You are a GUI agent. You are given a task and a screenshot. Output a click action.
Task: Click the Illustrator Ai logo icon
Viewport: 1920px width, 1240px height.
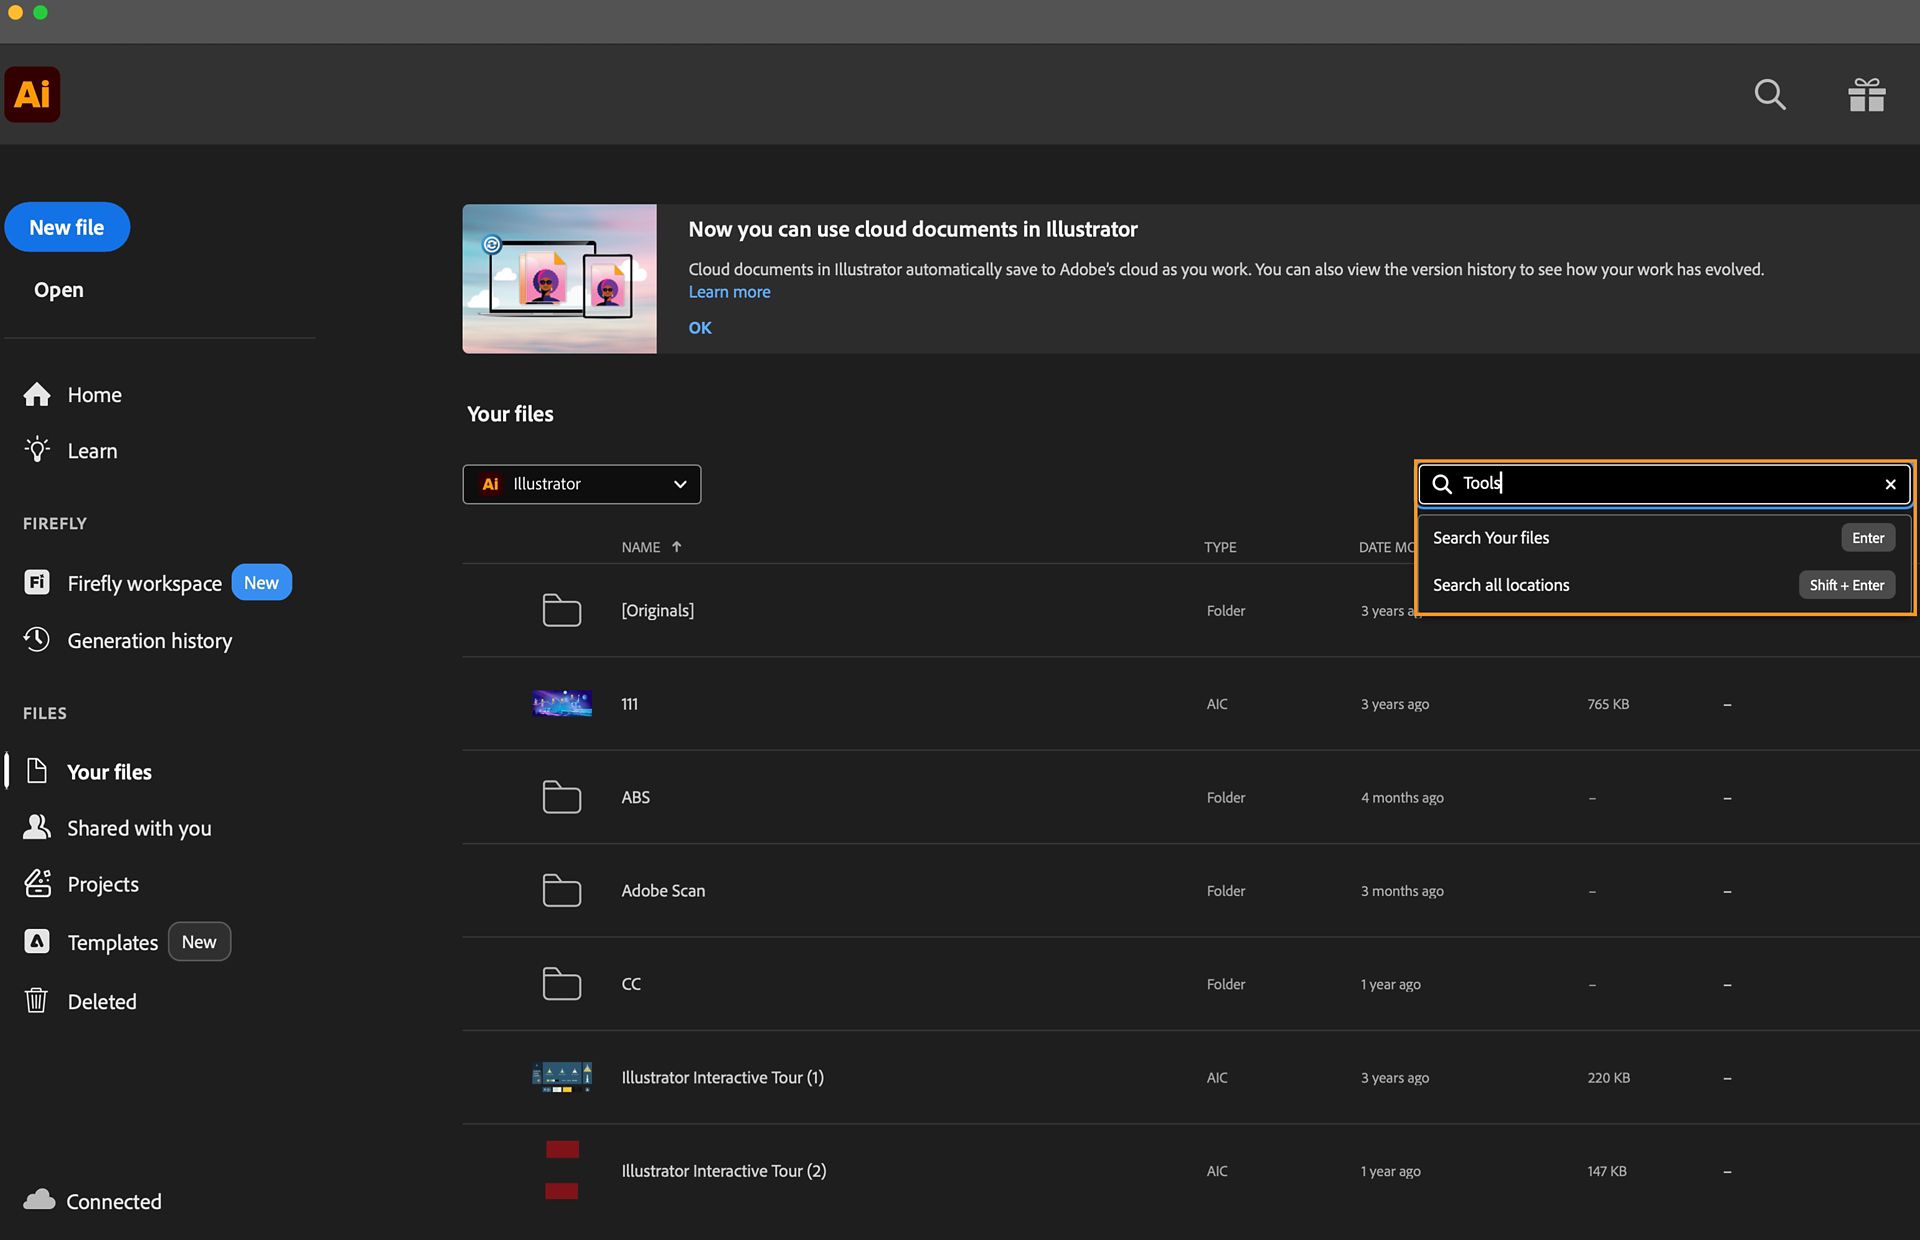pos(32,94)
